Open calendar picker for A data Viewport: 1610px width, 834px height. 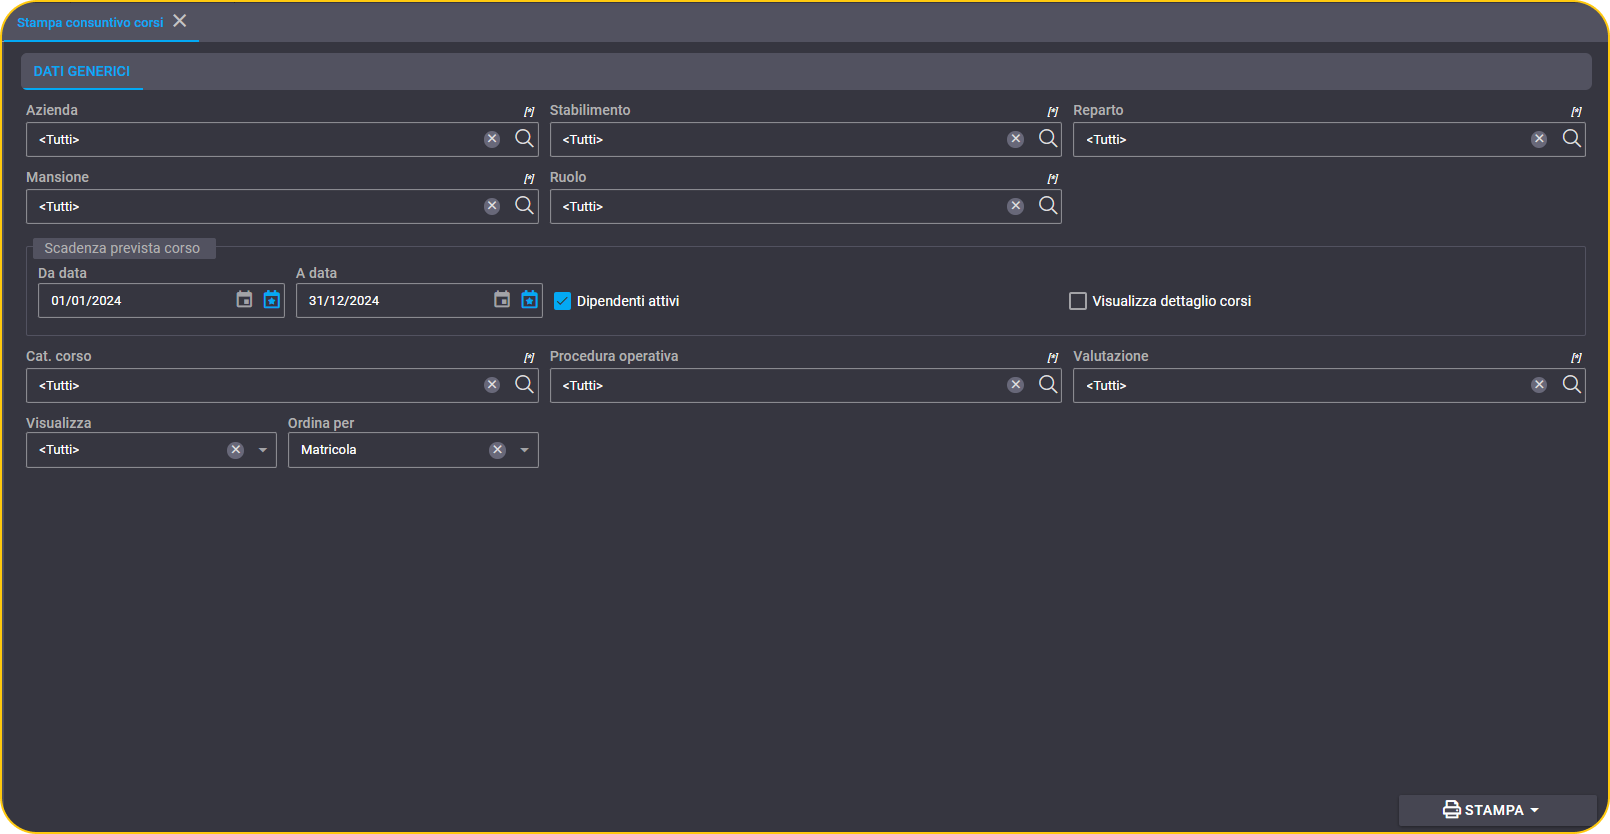502,300
